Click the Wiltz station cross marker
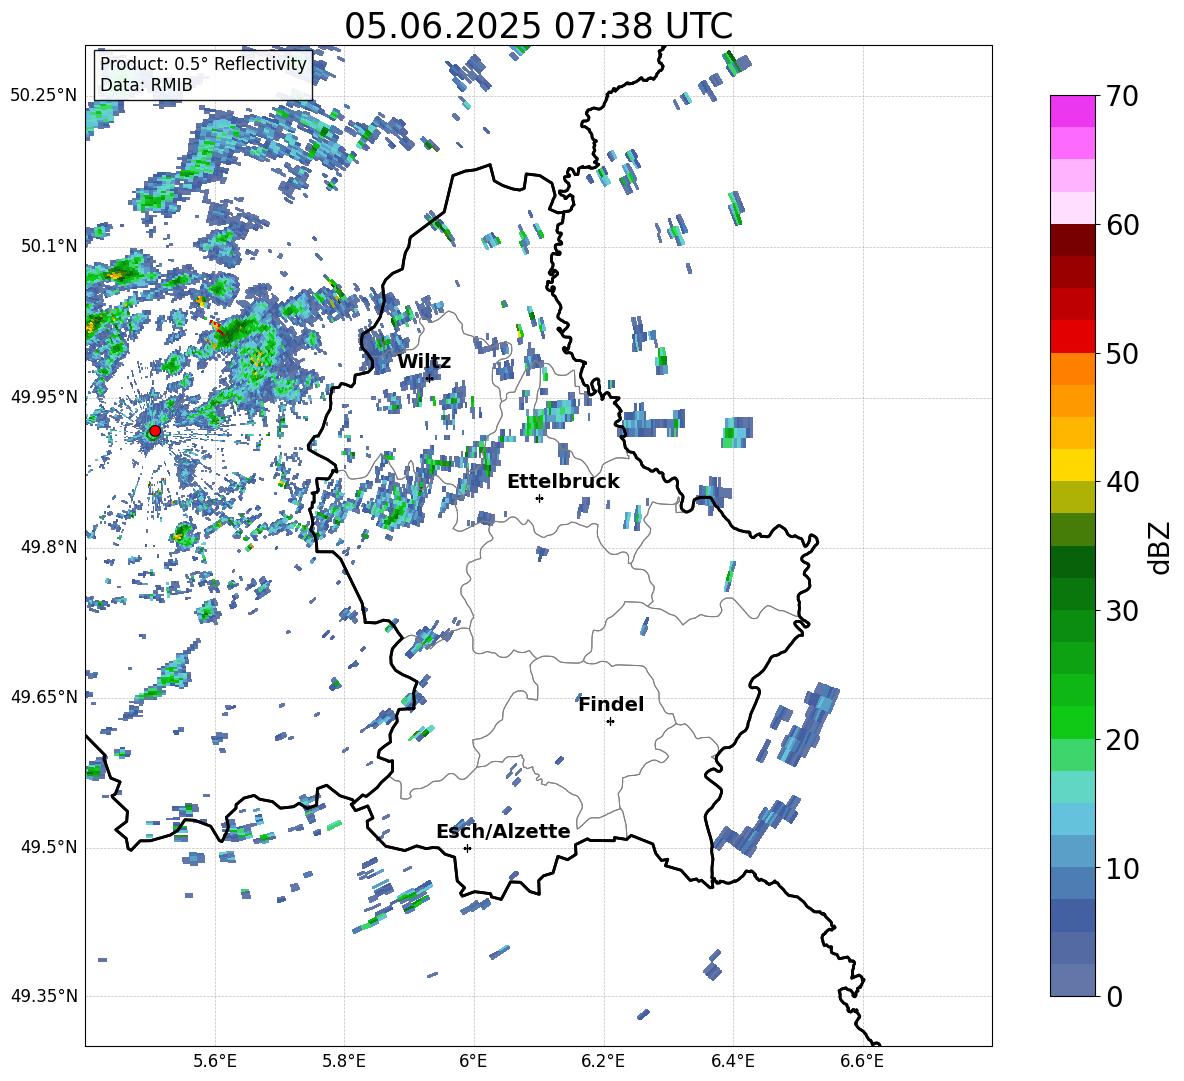Viewport: 1184px width, 1081px height. click(430, 378)
